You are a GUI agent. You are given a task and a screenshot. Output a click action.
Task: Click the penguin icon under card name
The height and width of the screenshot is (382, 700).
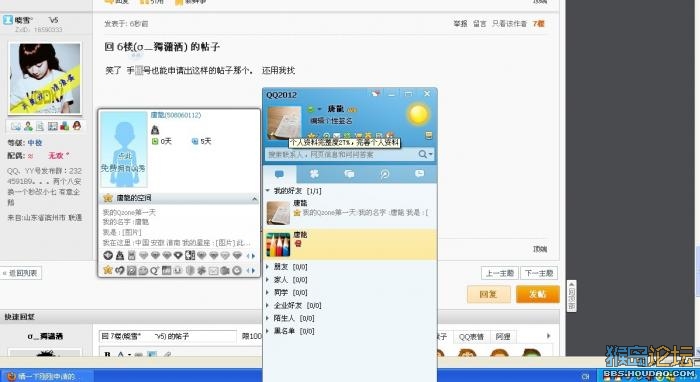pyautogui.click(x=155, y=130)
